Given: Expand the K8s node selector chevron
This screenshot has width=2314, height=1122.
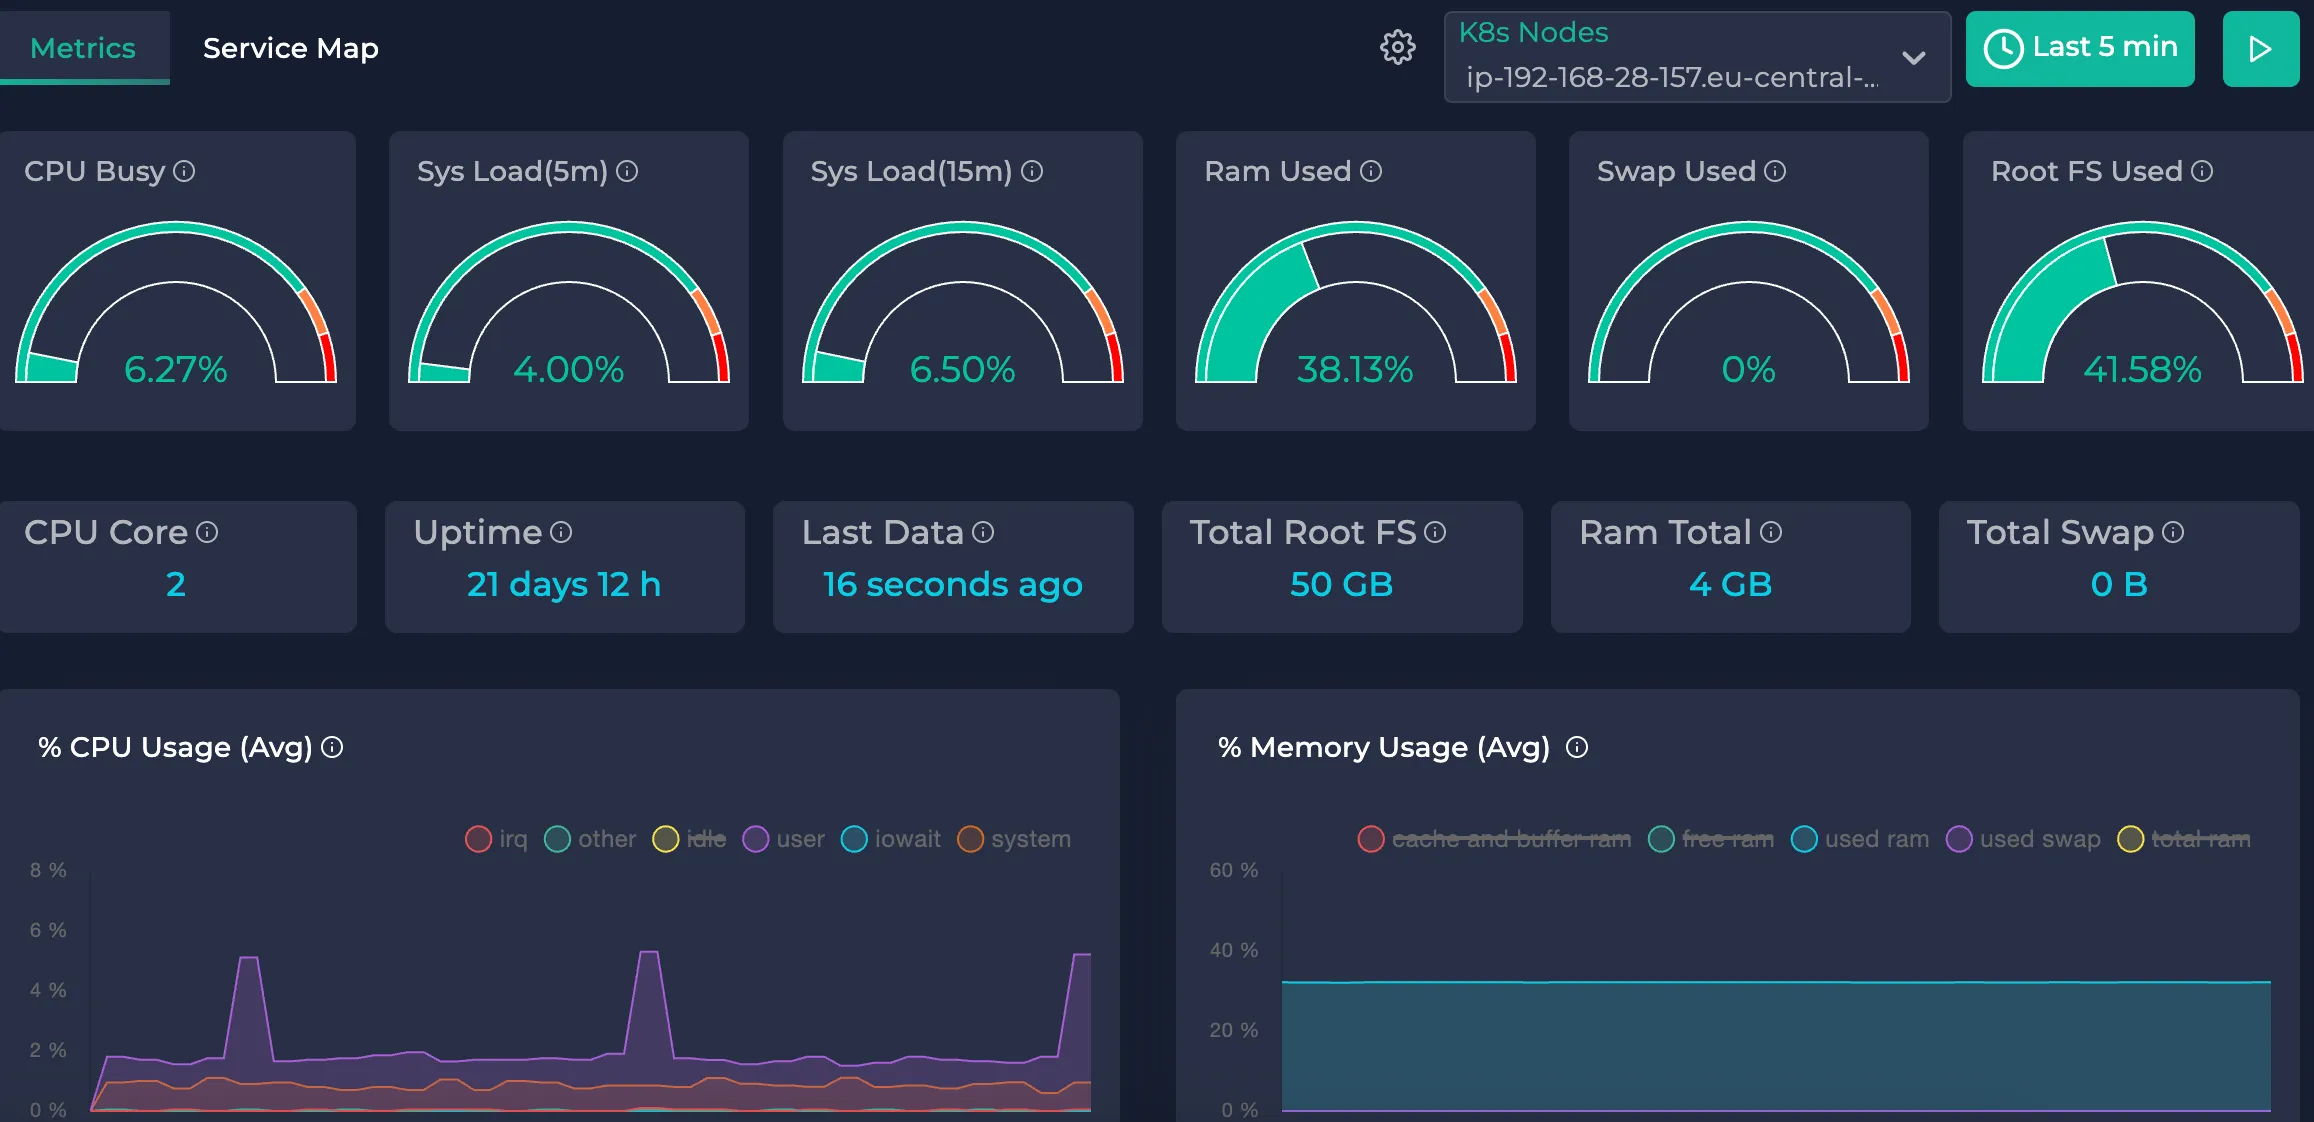Looking at the screenshot, I should click(1913, 58).
